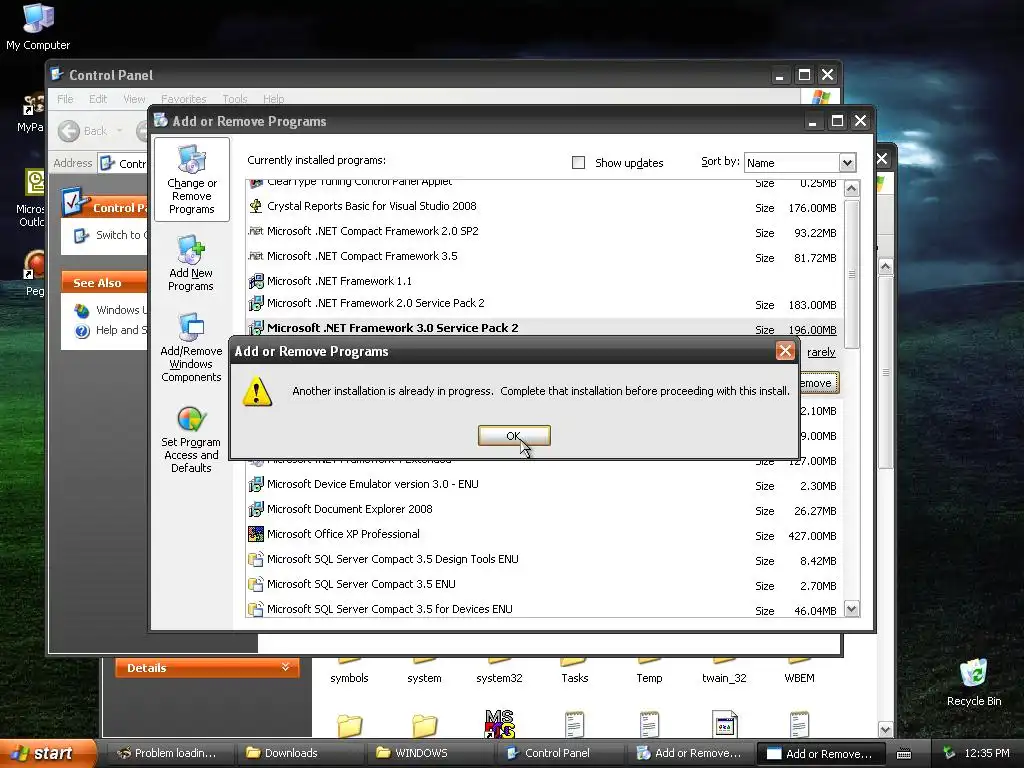Expand the Details panel chevron
Screen dimensions: 1024x768
tap(285, 667)
